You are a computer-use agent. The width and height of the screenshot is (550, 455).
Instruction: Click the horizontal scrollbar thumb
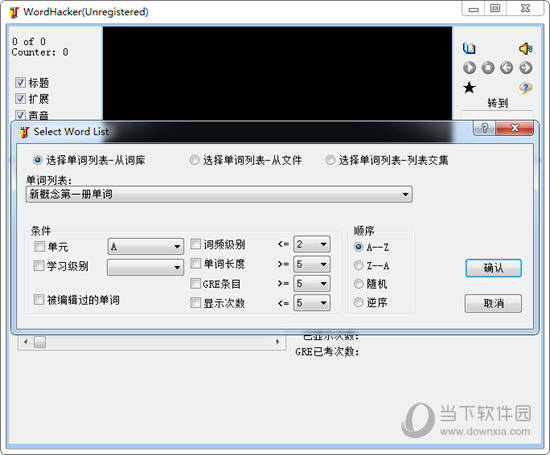point(40,342)
